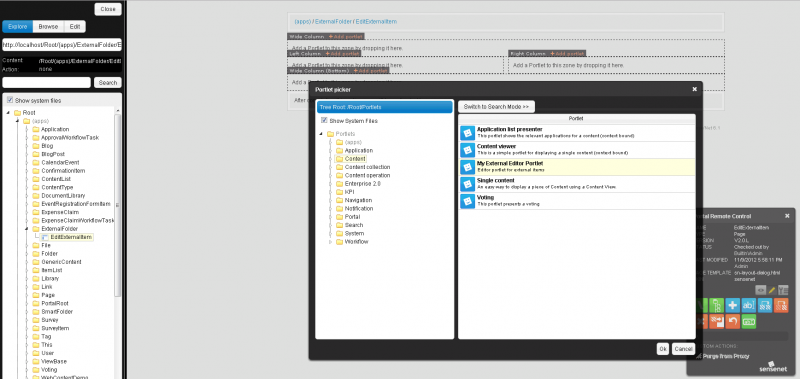Click the green rectangular field icon
This screenshot has width=800, height=379.
749,321
